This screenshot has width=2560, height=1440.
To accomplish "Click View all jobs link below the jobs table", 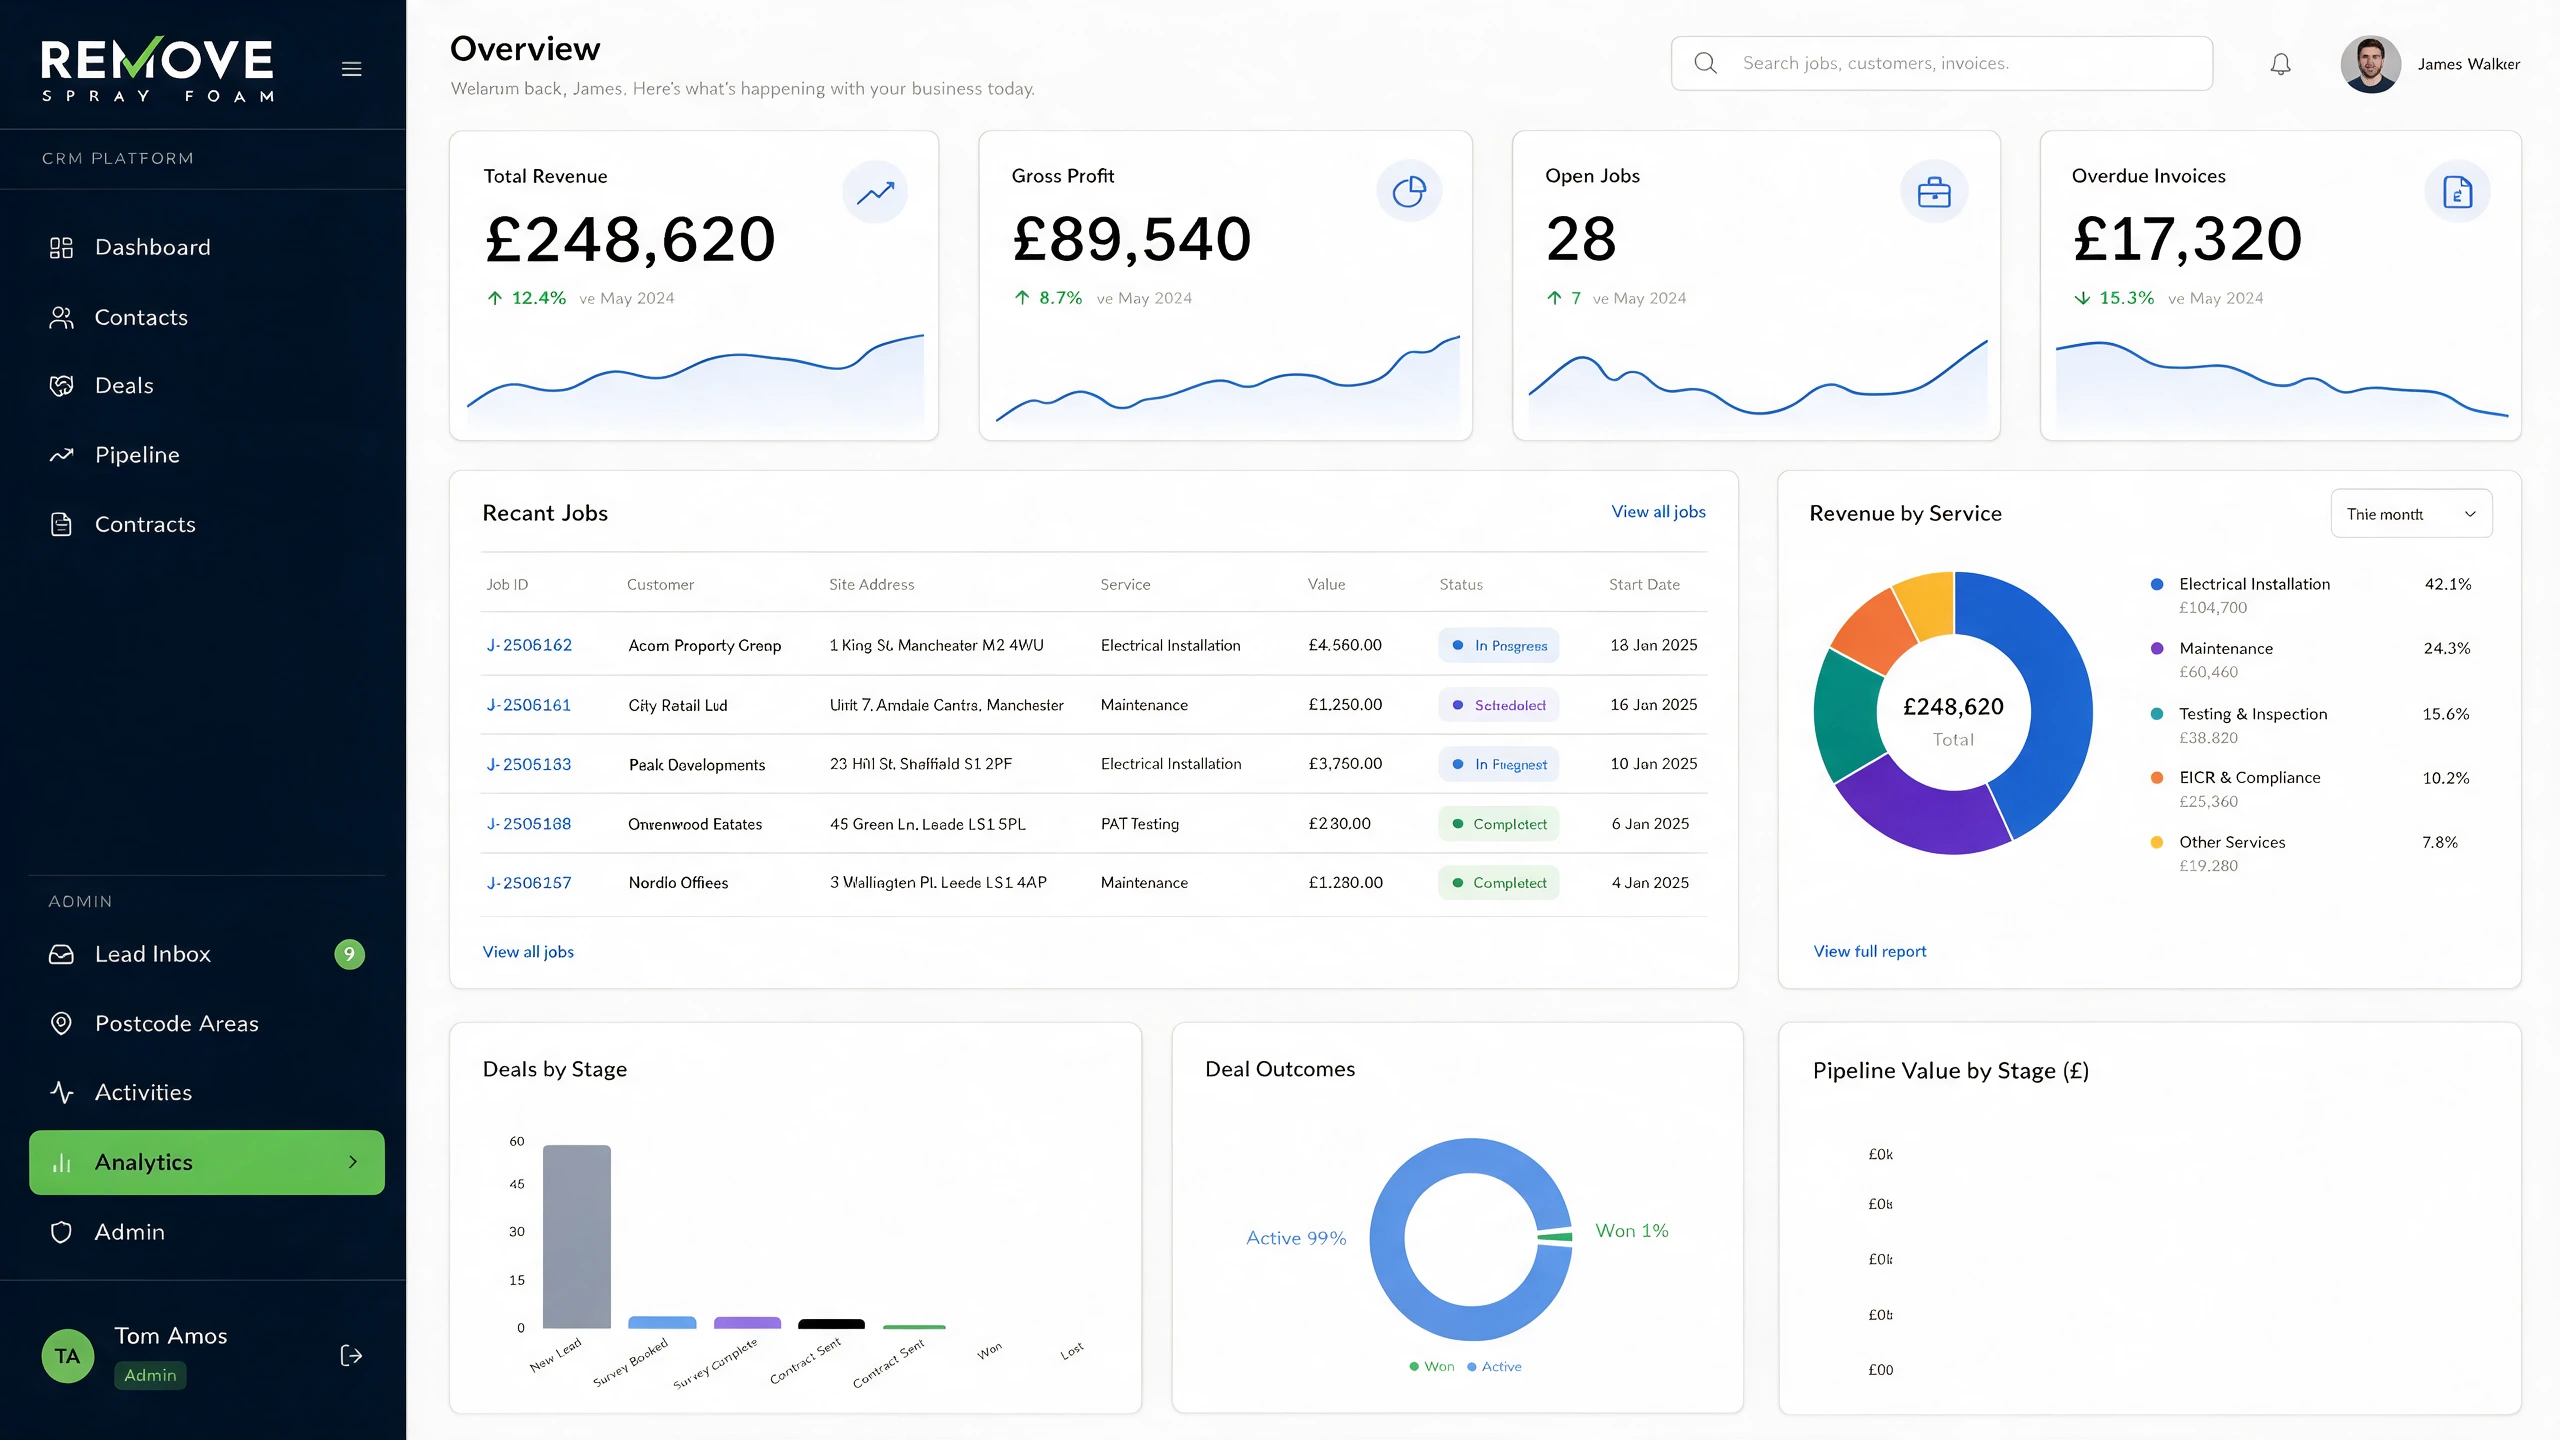I will (528, 952).
